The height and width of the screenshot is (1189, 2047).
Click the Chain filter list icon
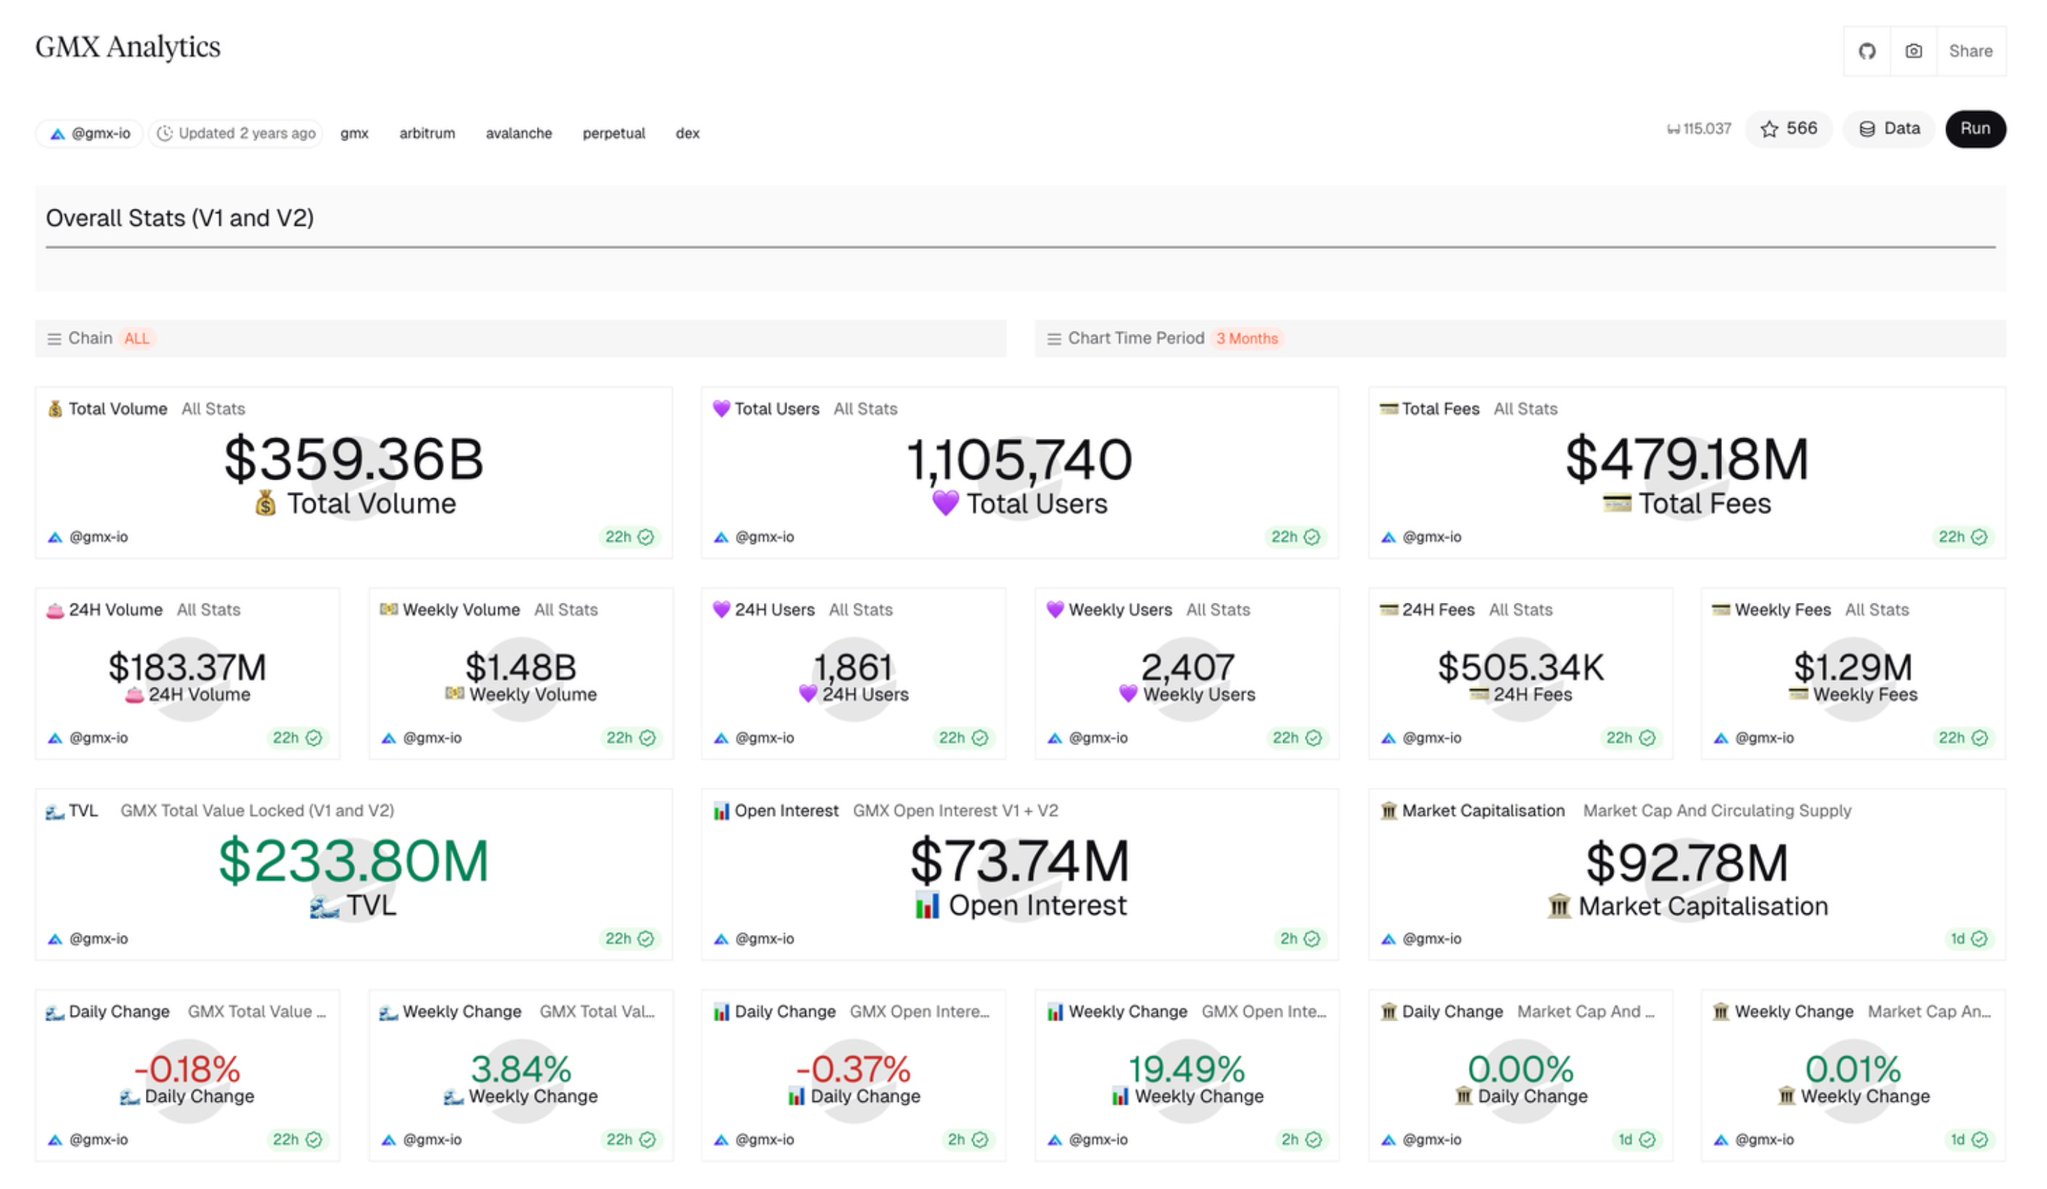coord(54,339)
